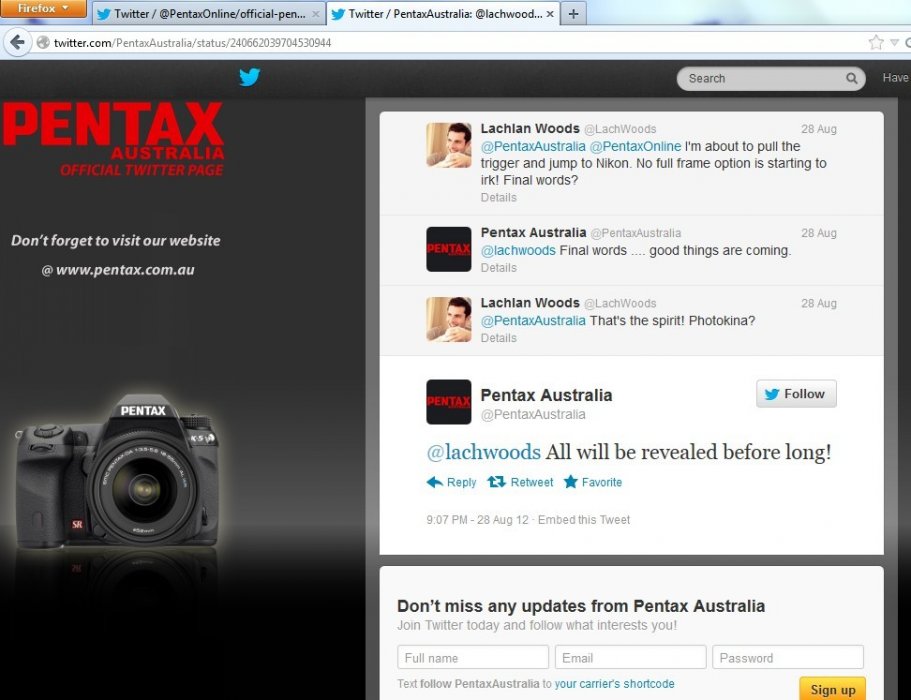Bookmark page with the star icon
This screenshot has height=700, width=911.
[x=876, y=42]
